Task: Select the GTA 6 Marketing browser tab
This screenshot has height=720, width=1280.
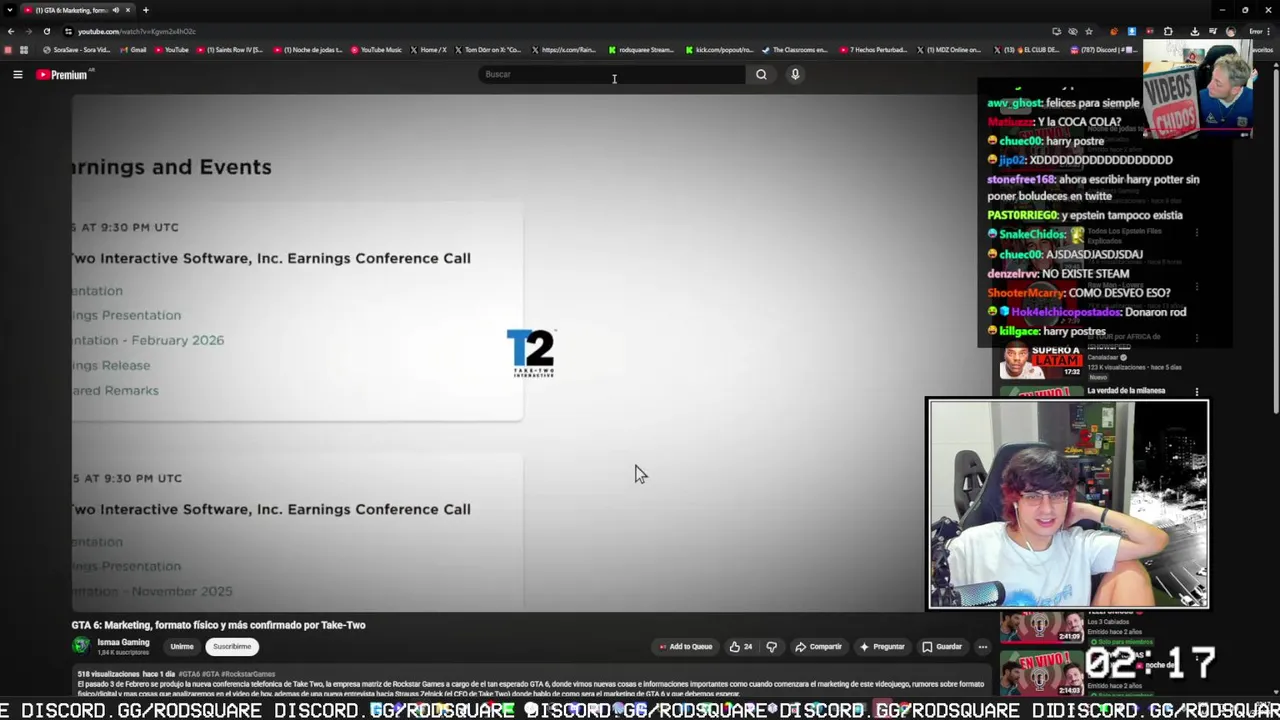Action: pos(70,10)
